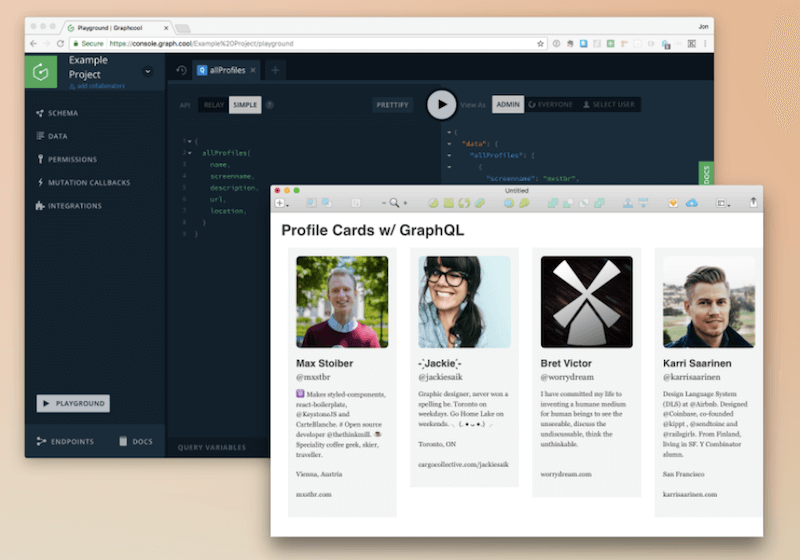Click the mxstbr.com link
The height and width of the screenshot is (560, 800).
pyautogui.click(x=314, y=494)
